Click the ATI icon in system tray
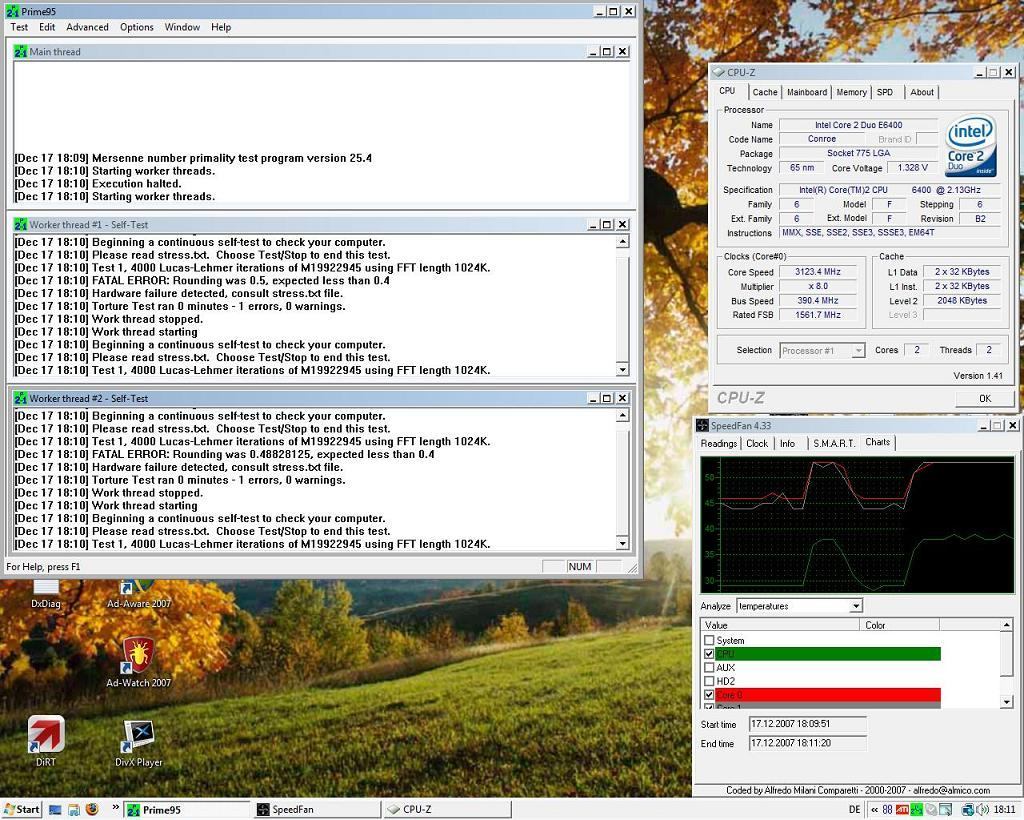This screenshot has height=820, width=1024. point(903,809)
